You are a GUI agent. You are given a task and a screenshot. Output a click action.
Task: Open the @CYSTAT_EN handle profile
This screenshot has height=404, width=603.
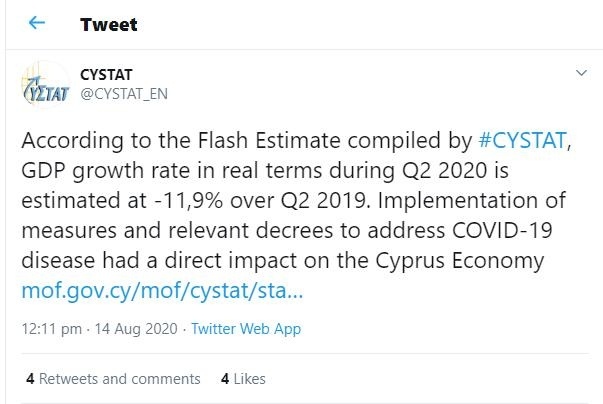(124, 94)
